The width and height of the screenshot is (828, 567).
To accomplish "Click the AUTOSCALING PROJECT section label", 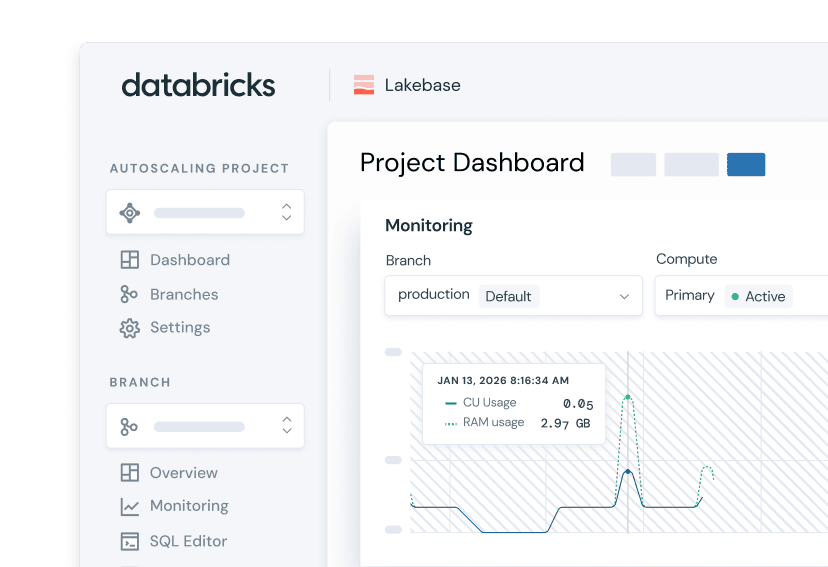I will pos(200,168).
